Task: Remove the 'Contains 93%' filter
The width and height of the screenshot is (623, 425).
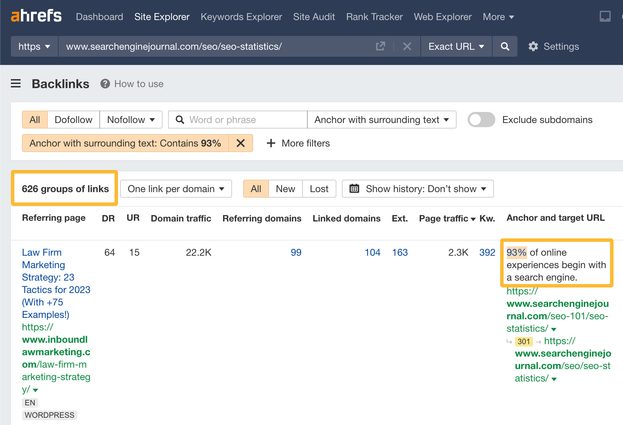Action: pos(240,143)
